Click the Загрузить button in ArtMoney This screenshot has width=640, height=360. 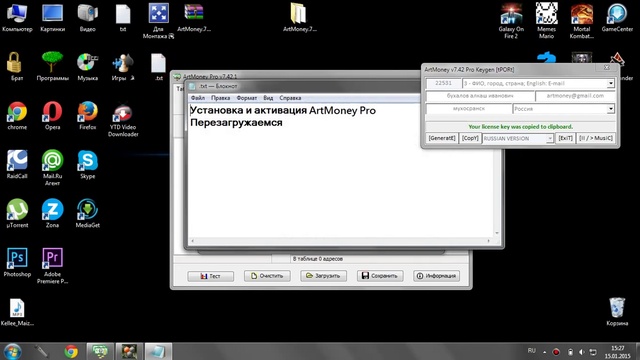coord(323,276)
